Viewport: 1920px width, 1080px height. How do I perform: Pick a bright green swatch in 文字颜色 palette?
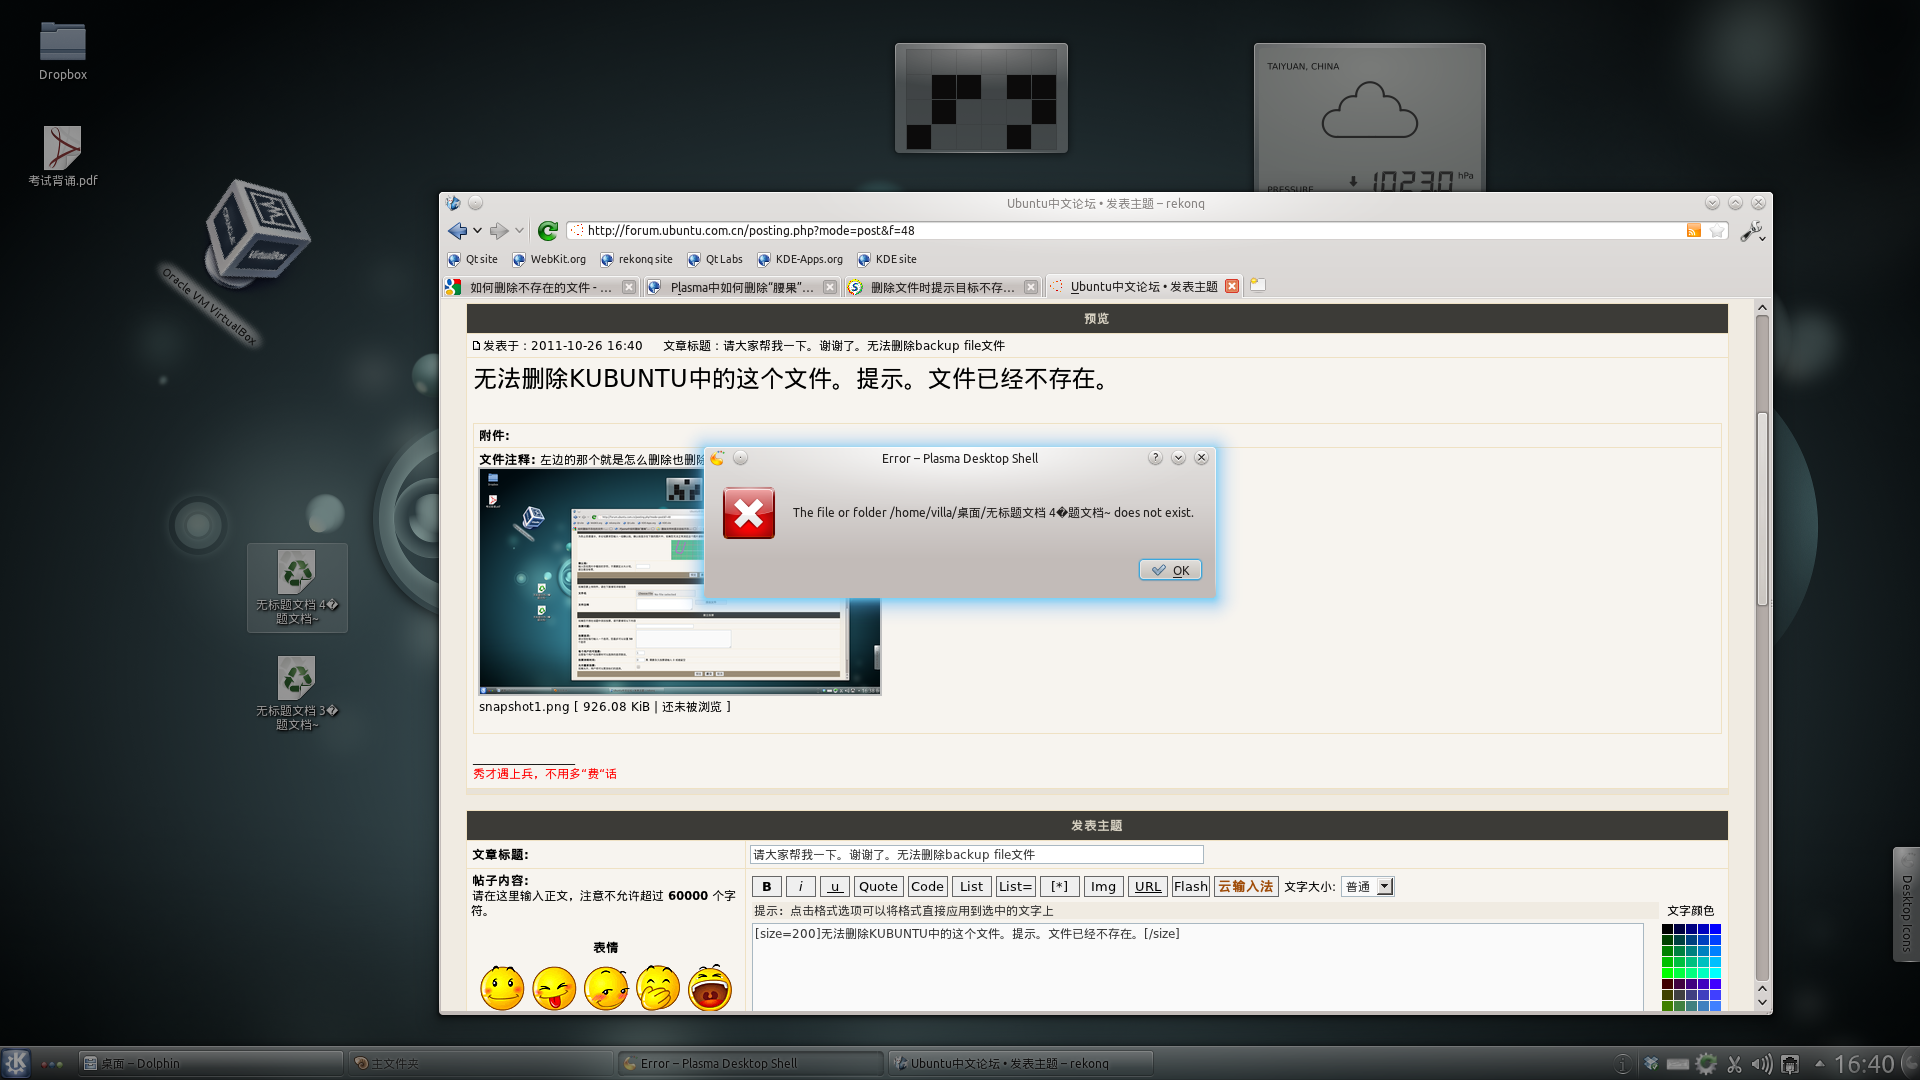coord(1668,972)
